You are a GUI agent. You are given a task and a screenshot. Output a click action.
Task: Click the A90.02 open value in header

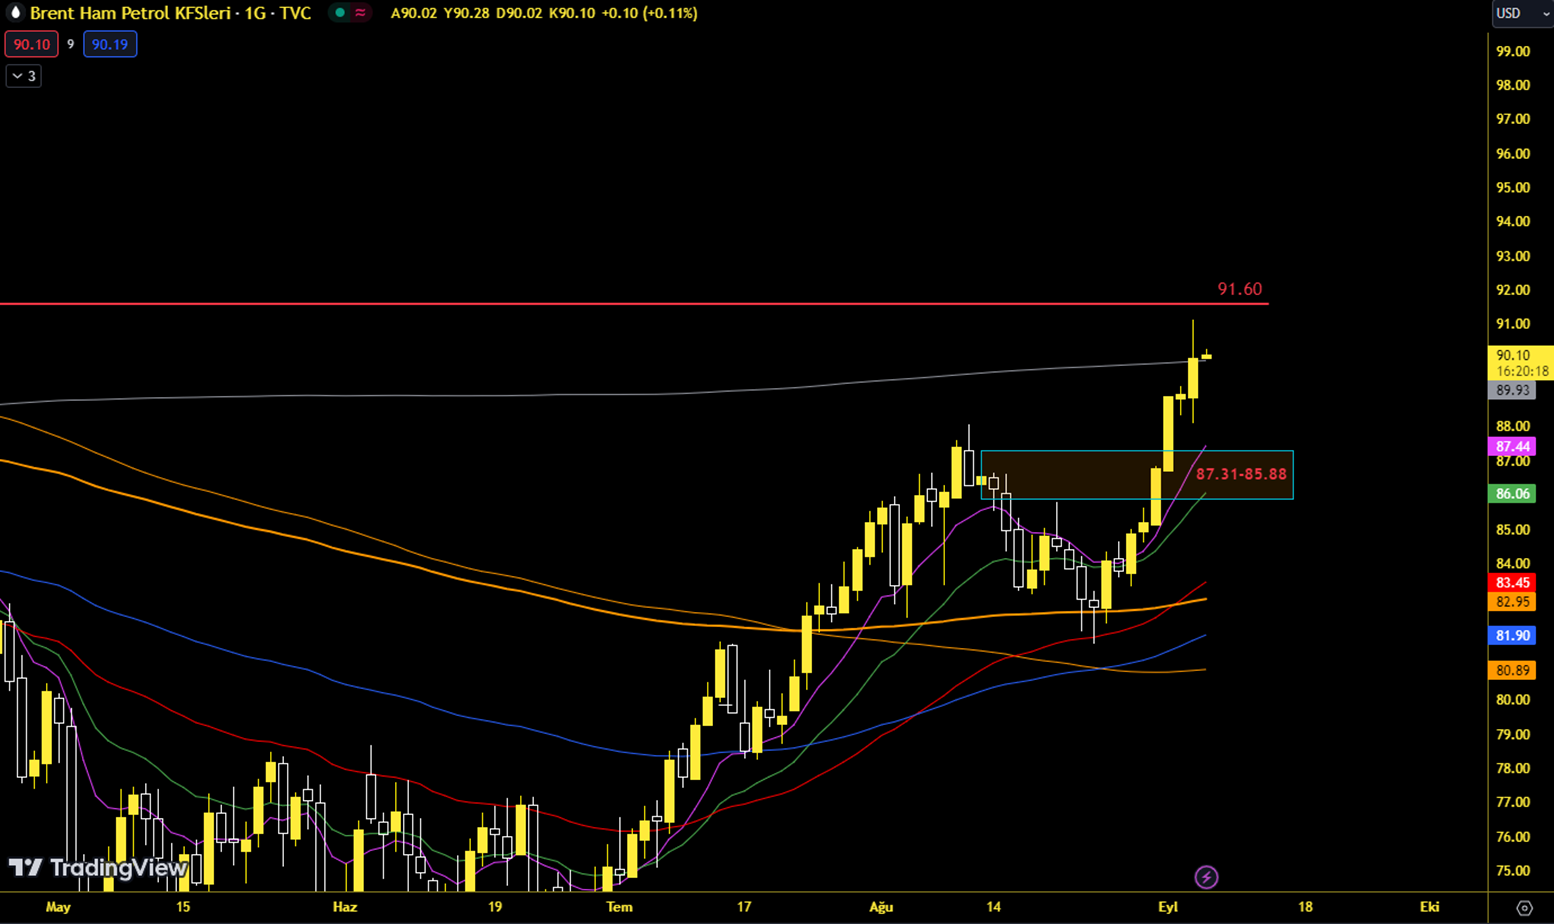pyautogui.click(x=414, y=13)
